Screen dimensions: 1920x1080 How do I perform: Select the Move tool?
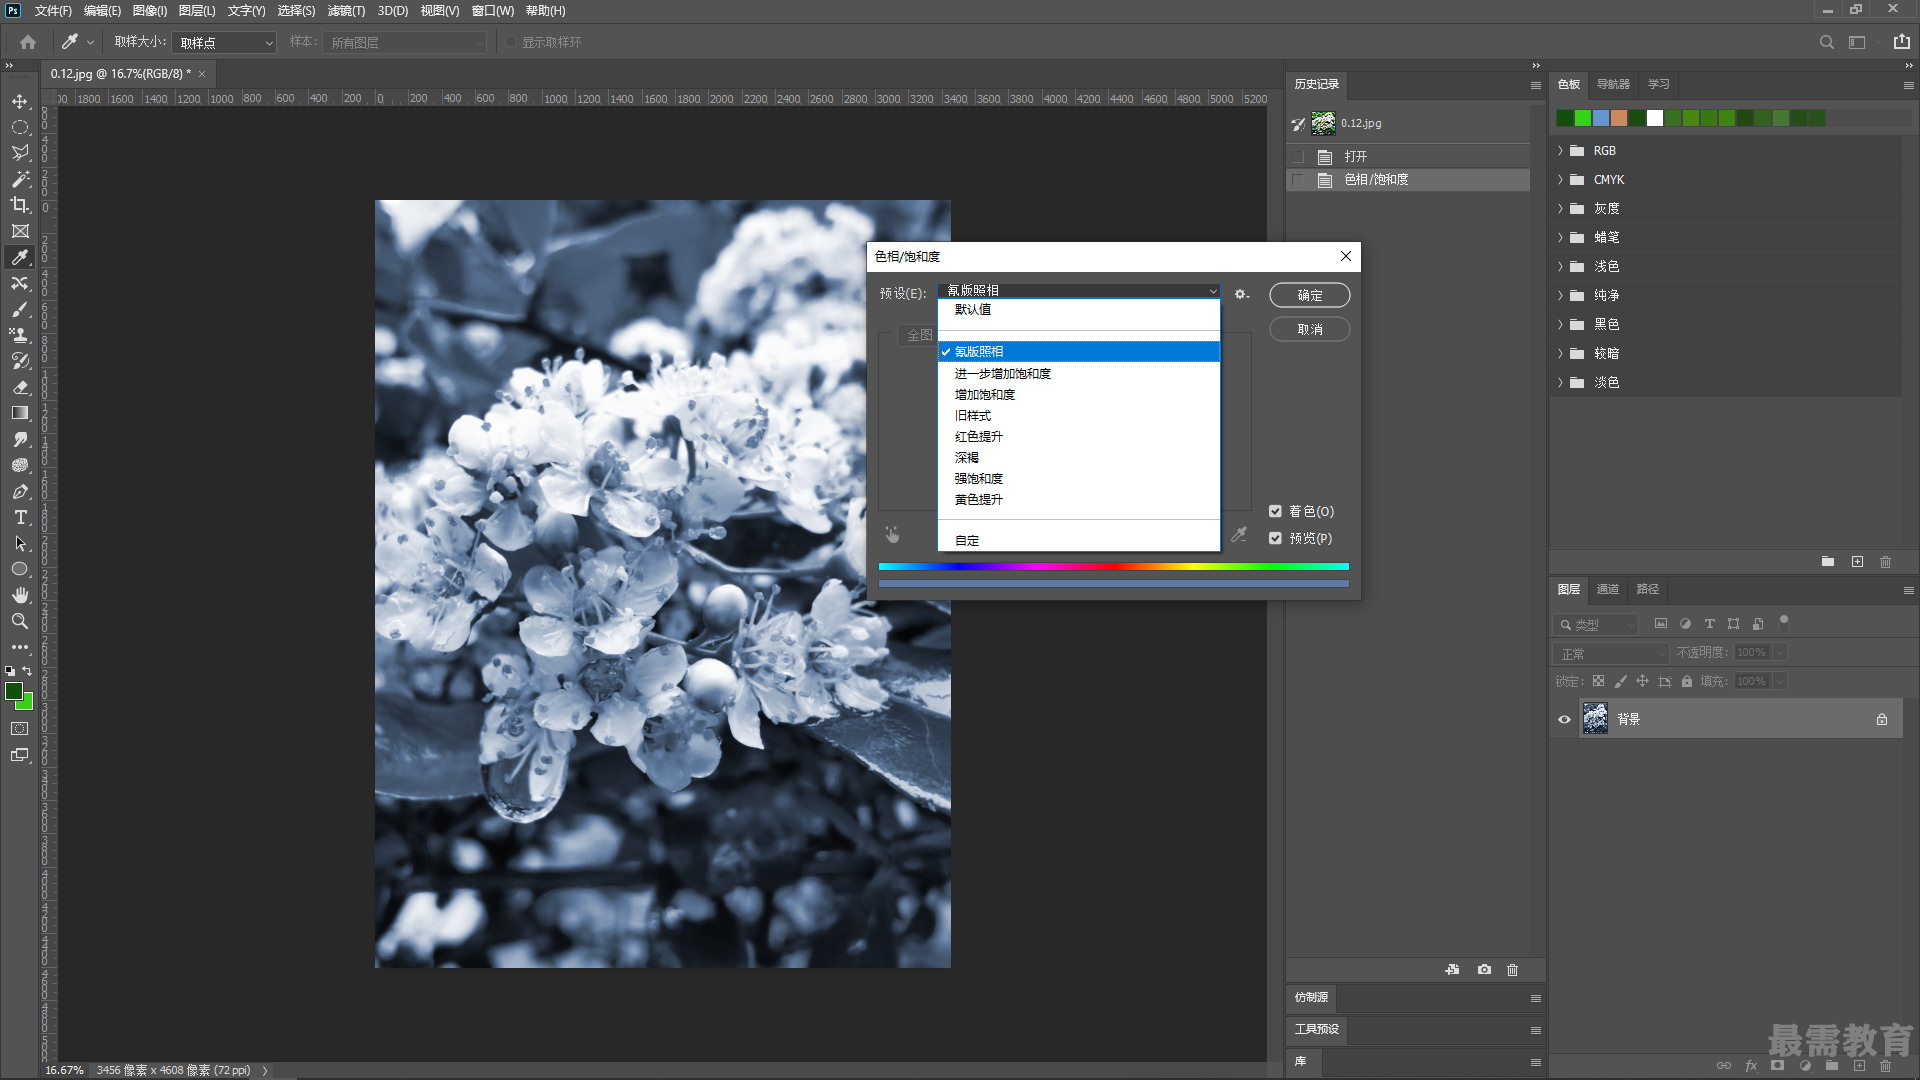(20, 101)
